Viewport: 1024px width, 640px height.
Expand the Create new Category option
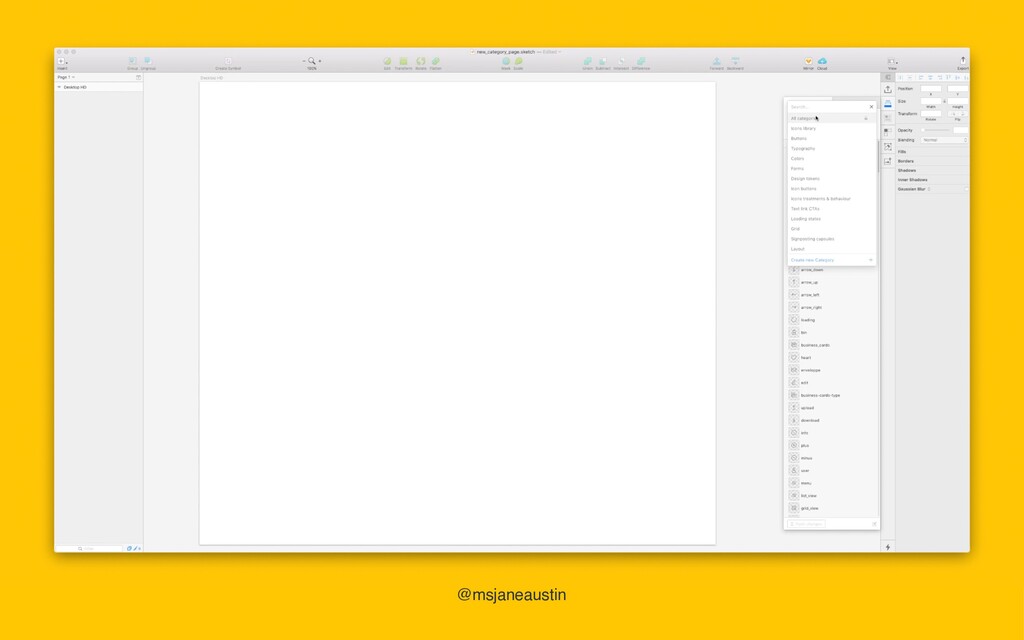coord(871,260)
